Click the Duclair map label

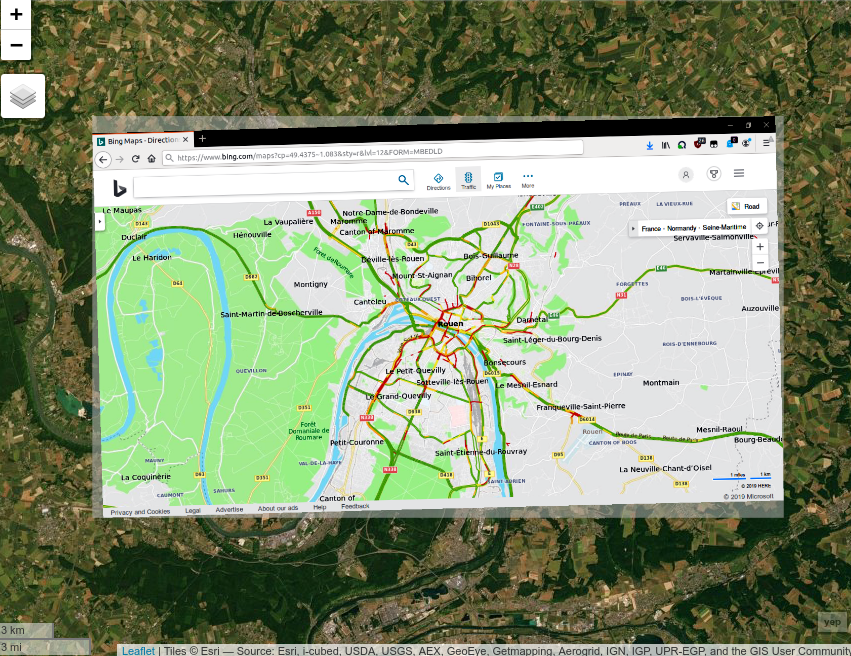tap(134, 237)
